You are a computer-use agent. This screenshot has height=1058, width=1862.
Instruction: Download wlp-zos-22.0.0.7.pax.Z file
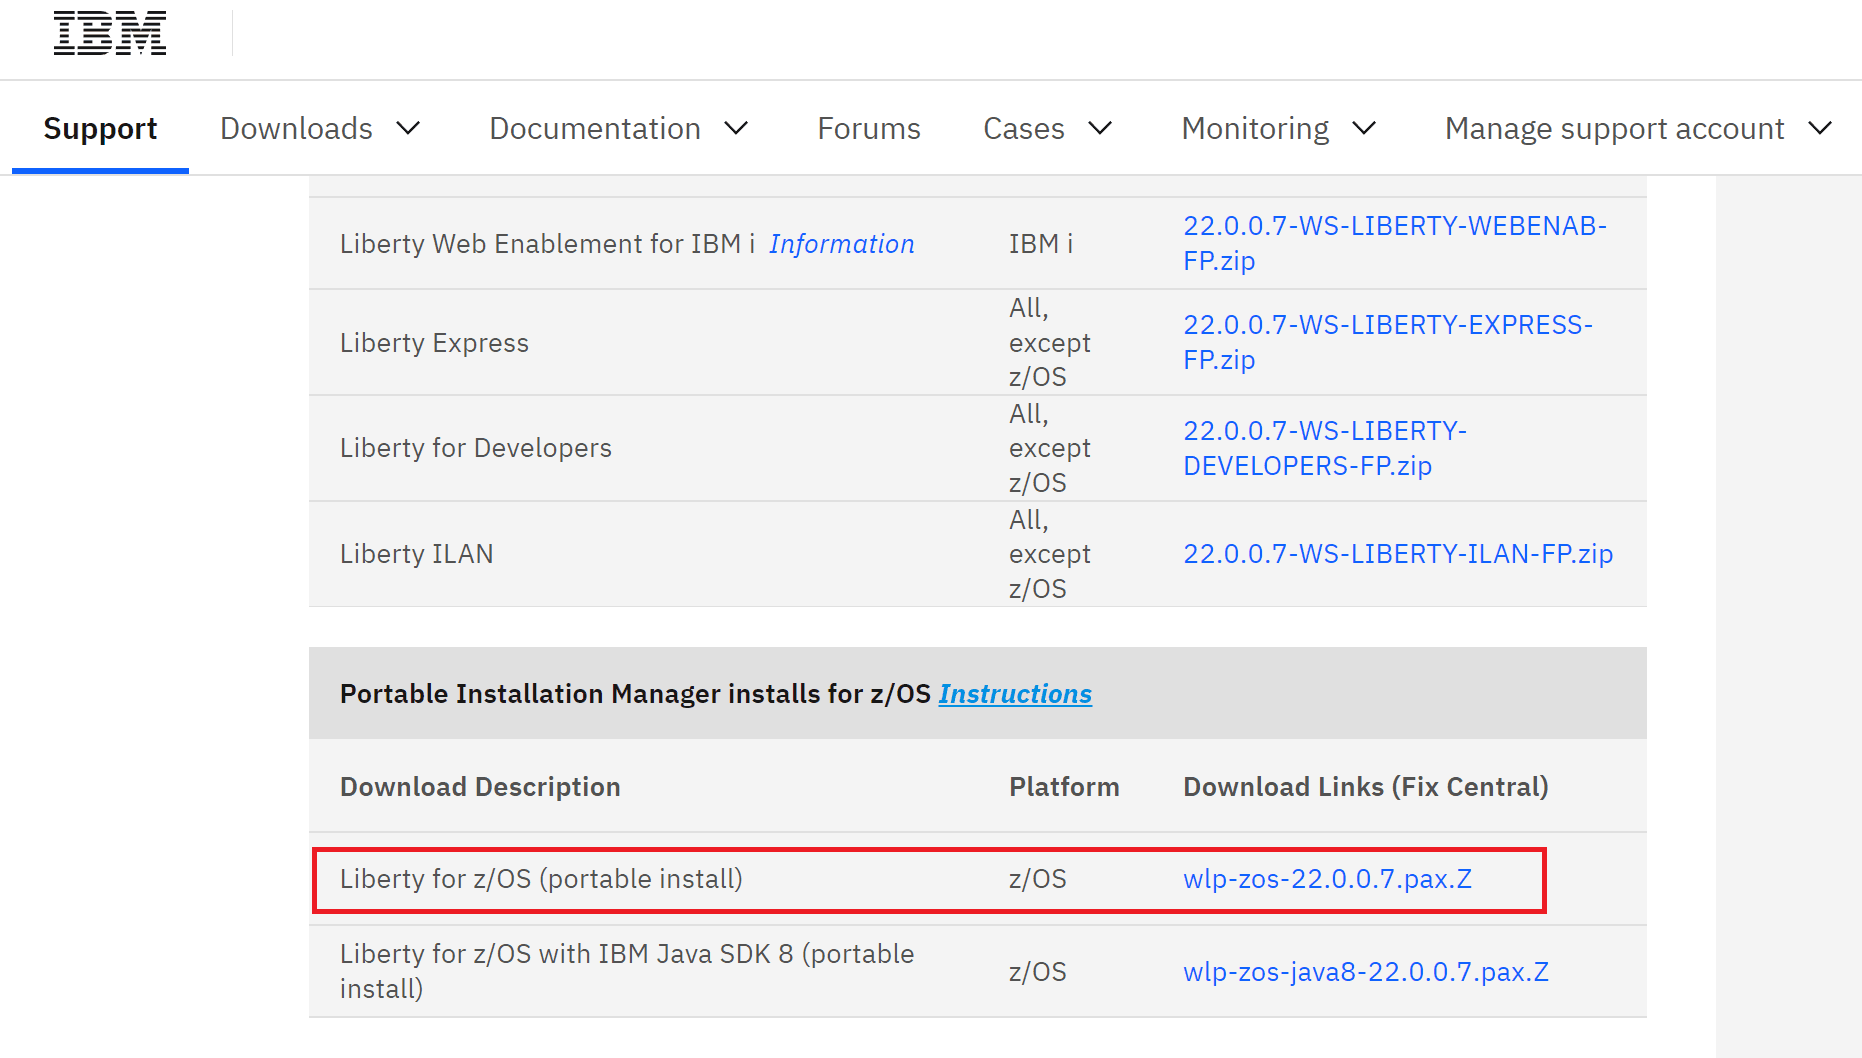[1327, 879]
